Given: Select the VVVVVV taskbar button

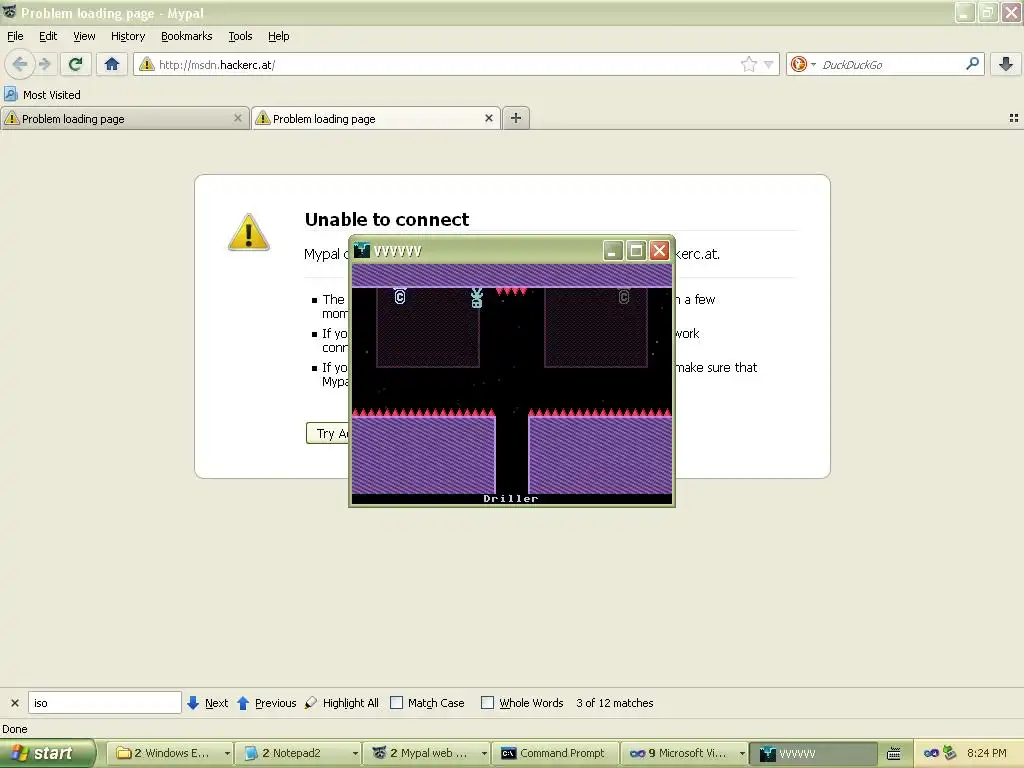Looking at the screenshot, I should pos(812,753).
